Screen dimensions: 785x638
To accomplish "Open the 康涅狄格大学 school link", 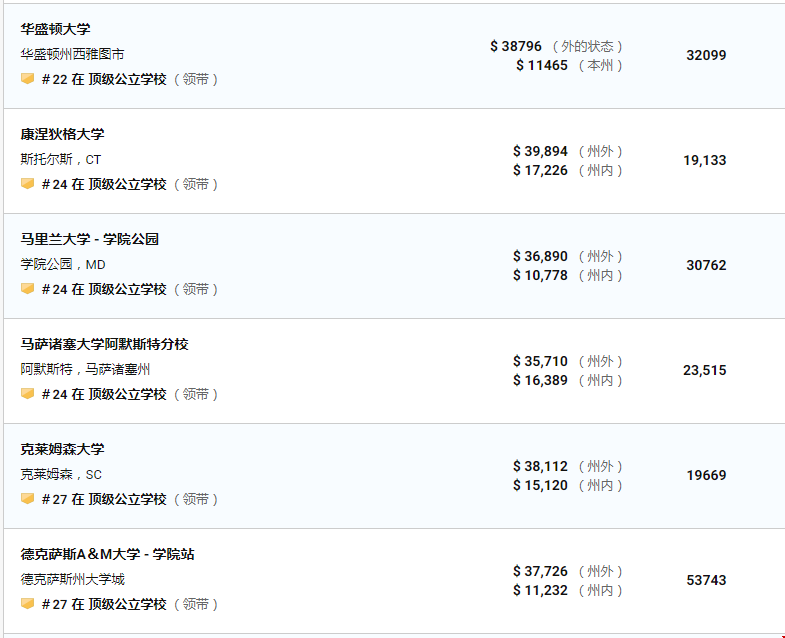I will (62, 134).
